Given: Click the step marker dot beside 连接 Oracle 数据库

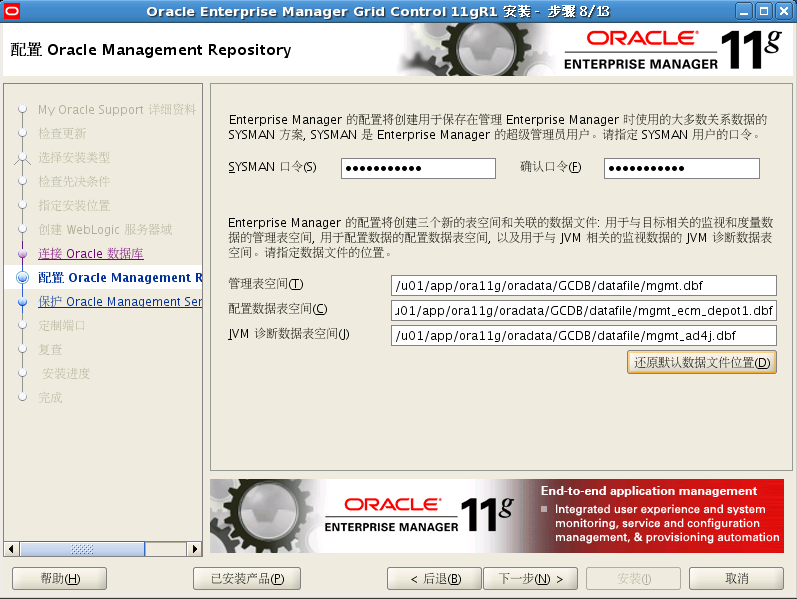Looking at the screenshot, I should [22, 253].
